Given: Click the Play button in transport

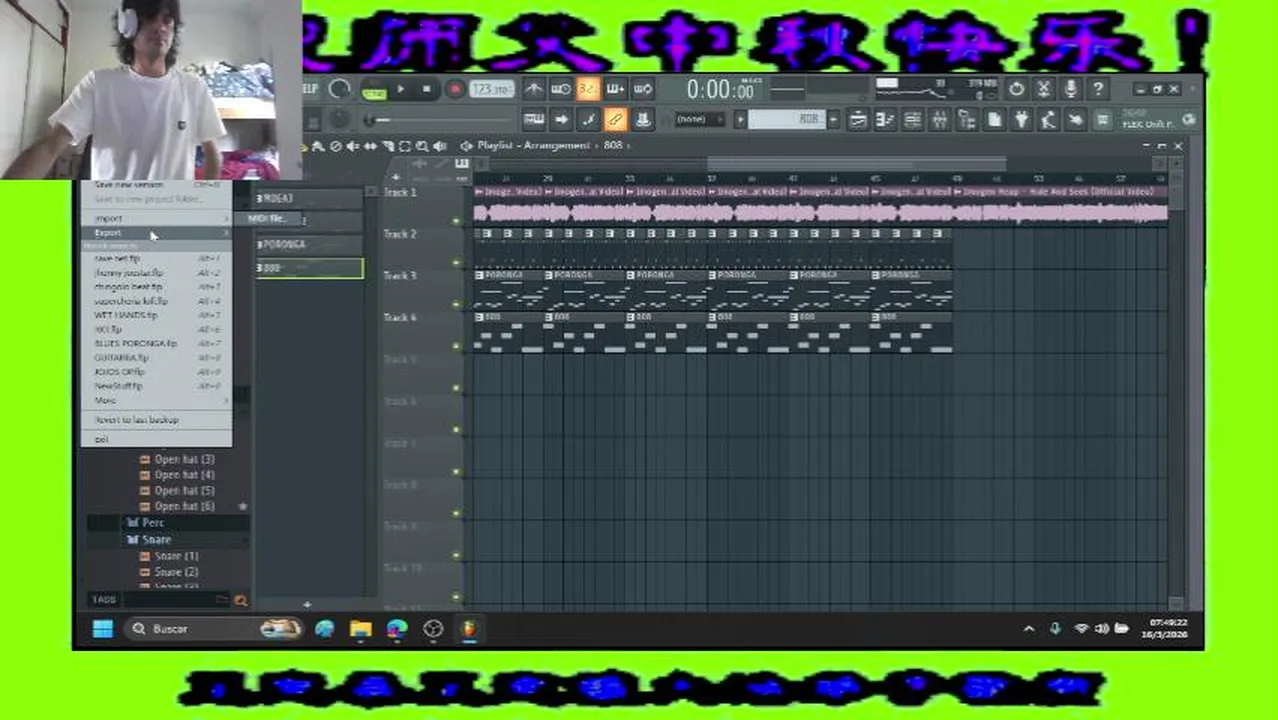Looking at the screenshot, I should [400, 90].
